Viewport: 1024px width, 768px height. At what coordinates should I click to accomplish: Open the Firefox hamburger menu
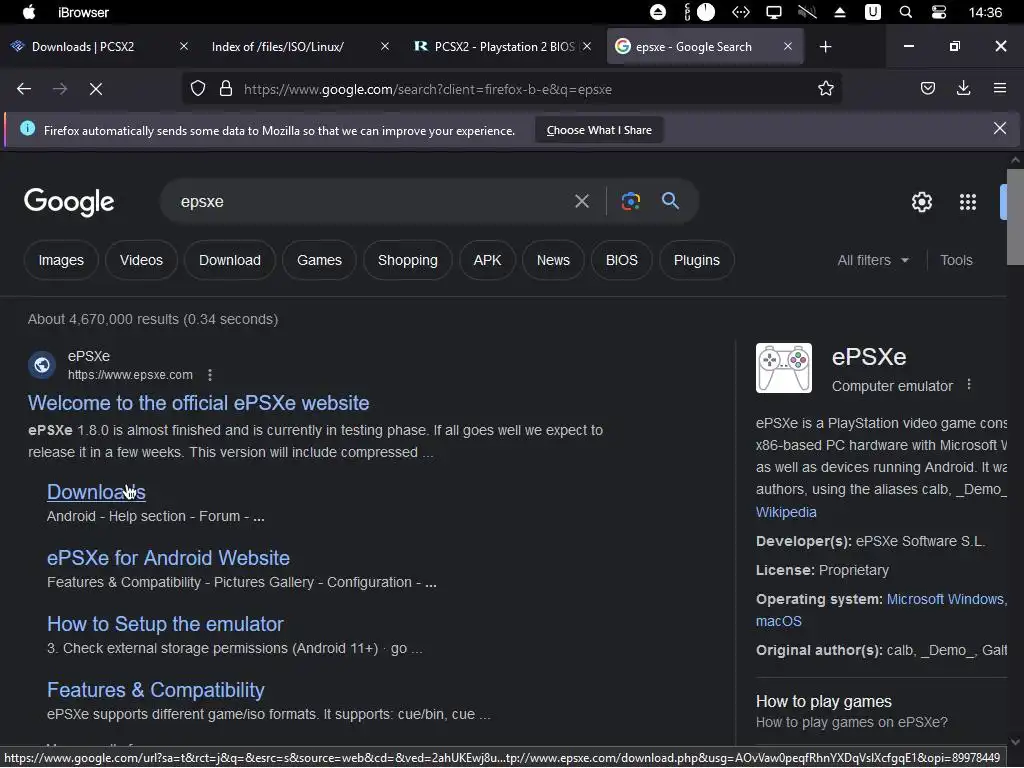(999, 88)
